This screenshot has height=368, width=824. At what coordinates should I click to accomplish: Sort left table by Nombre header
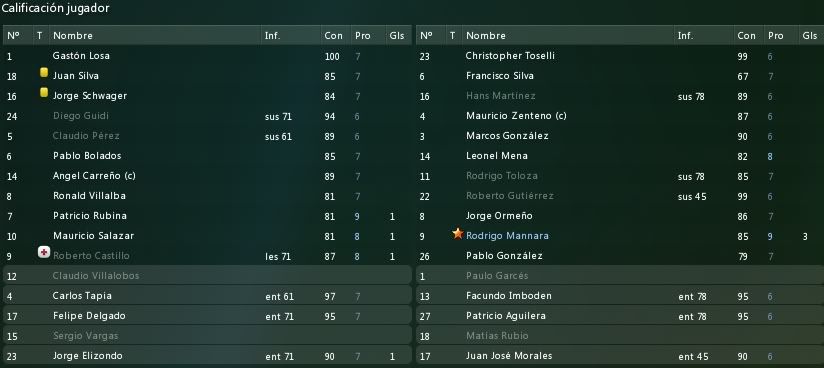[73, 36]
